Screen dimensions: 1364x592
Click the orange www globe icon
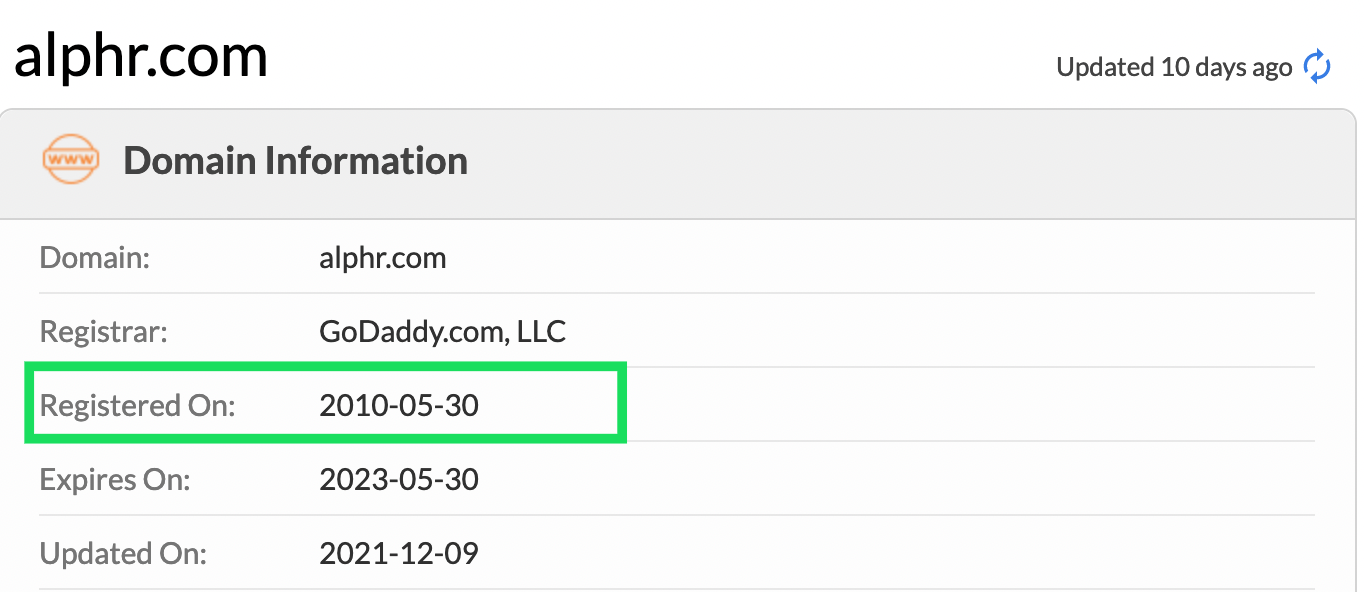click(x=71, y=161)
